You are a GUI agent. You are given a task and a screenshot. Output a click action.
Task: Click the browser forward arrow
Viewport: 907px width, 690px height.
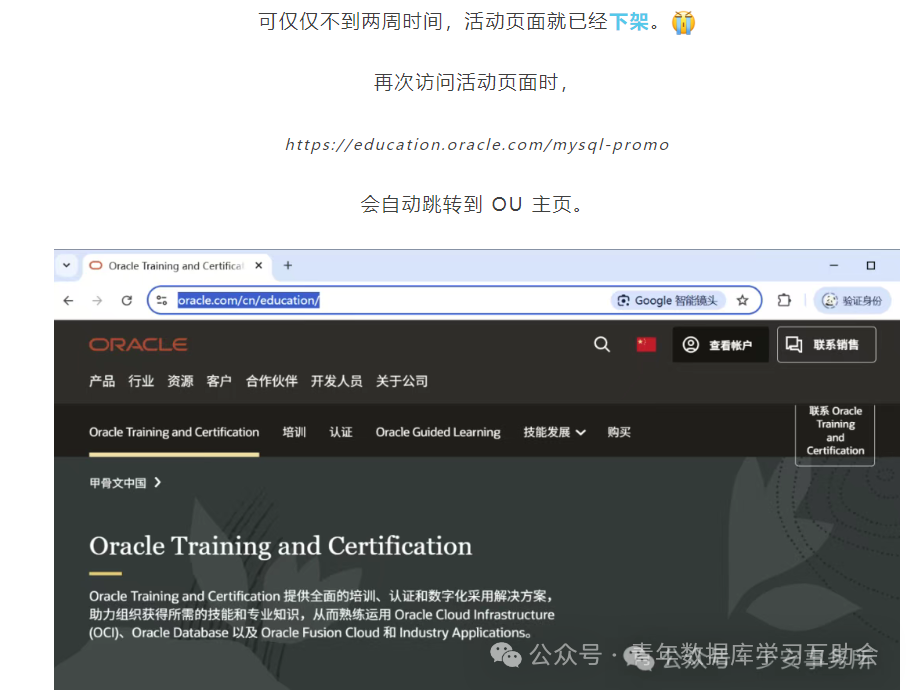point(97,300)
